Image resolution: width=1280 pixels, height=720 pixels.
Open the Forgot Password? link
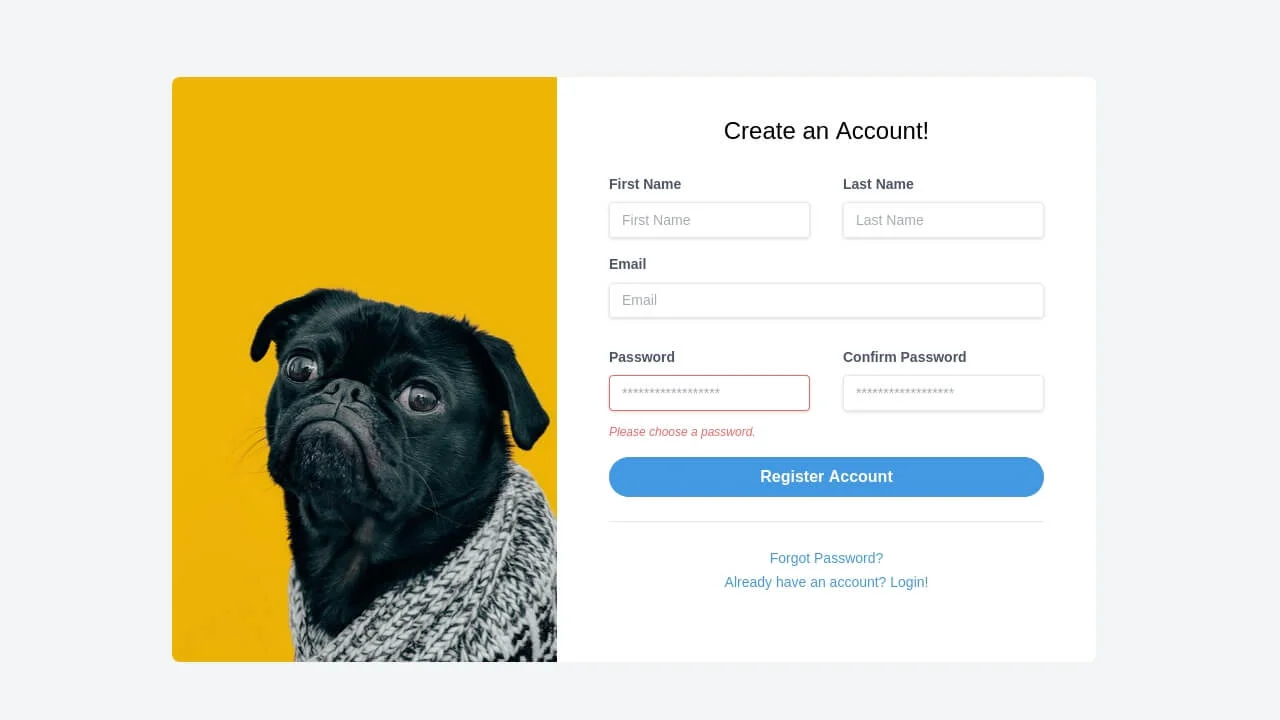click(826, 558)
